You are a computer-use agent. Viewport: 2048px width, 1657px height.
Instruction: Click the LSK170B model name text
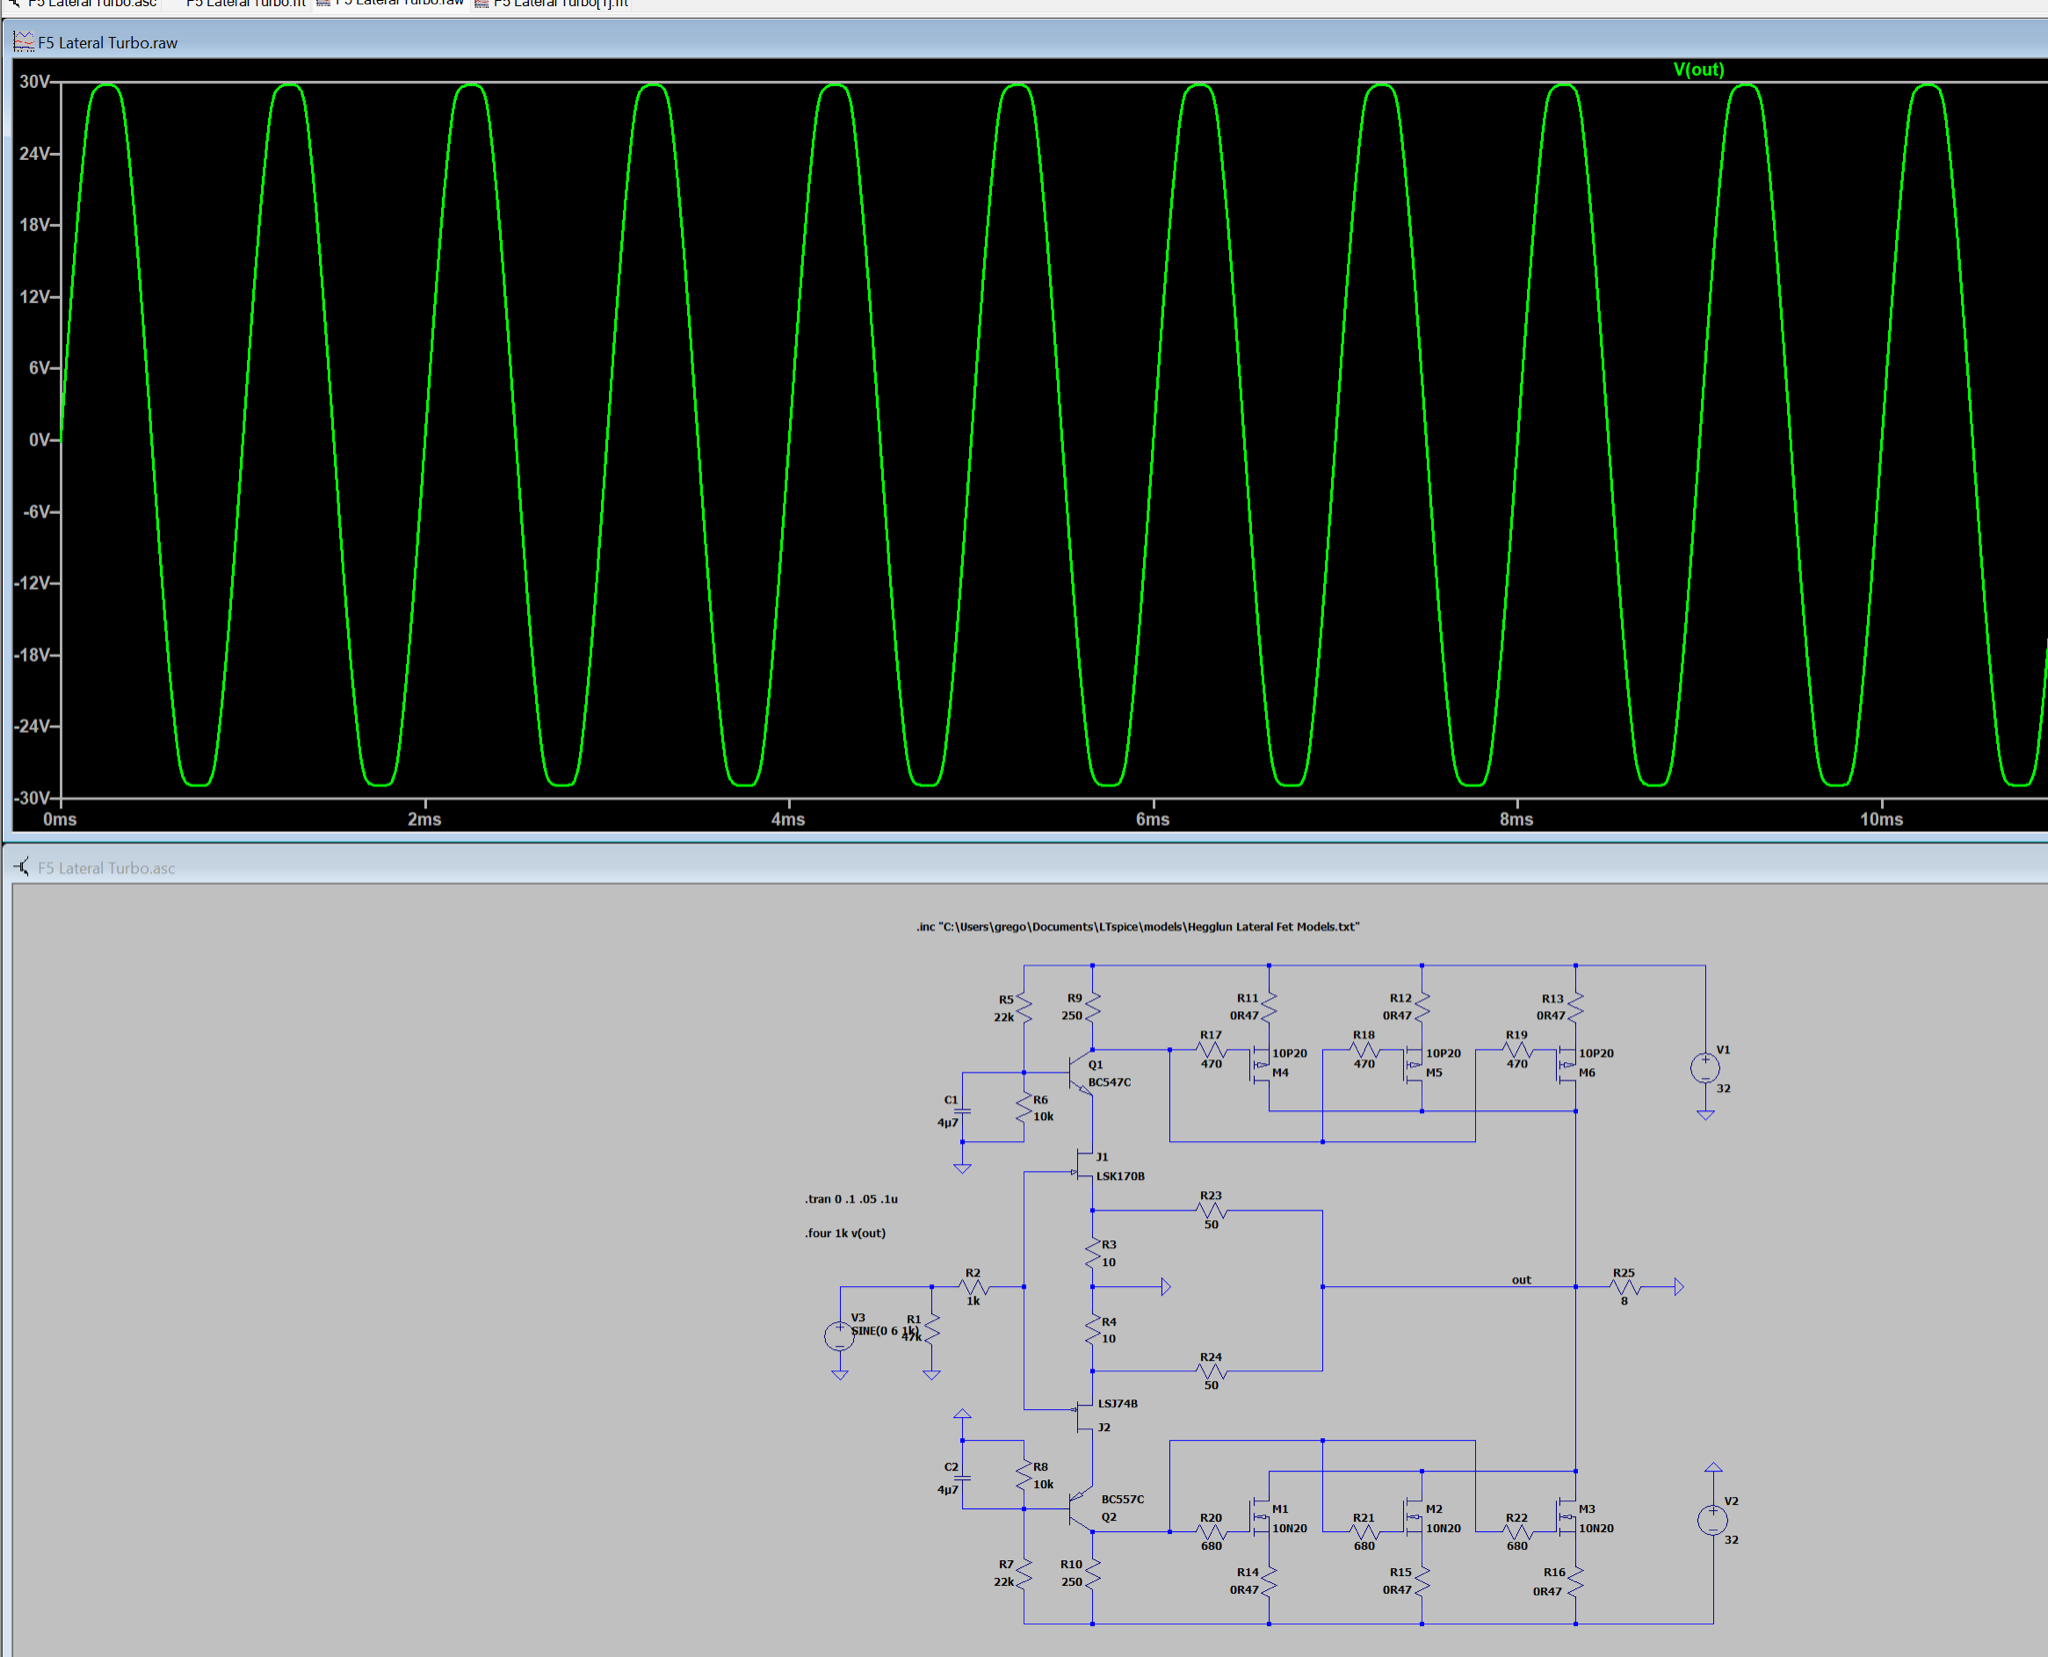(x=1120, y=1176)
